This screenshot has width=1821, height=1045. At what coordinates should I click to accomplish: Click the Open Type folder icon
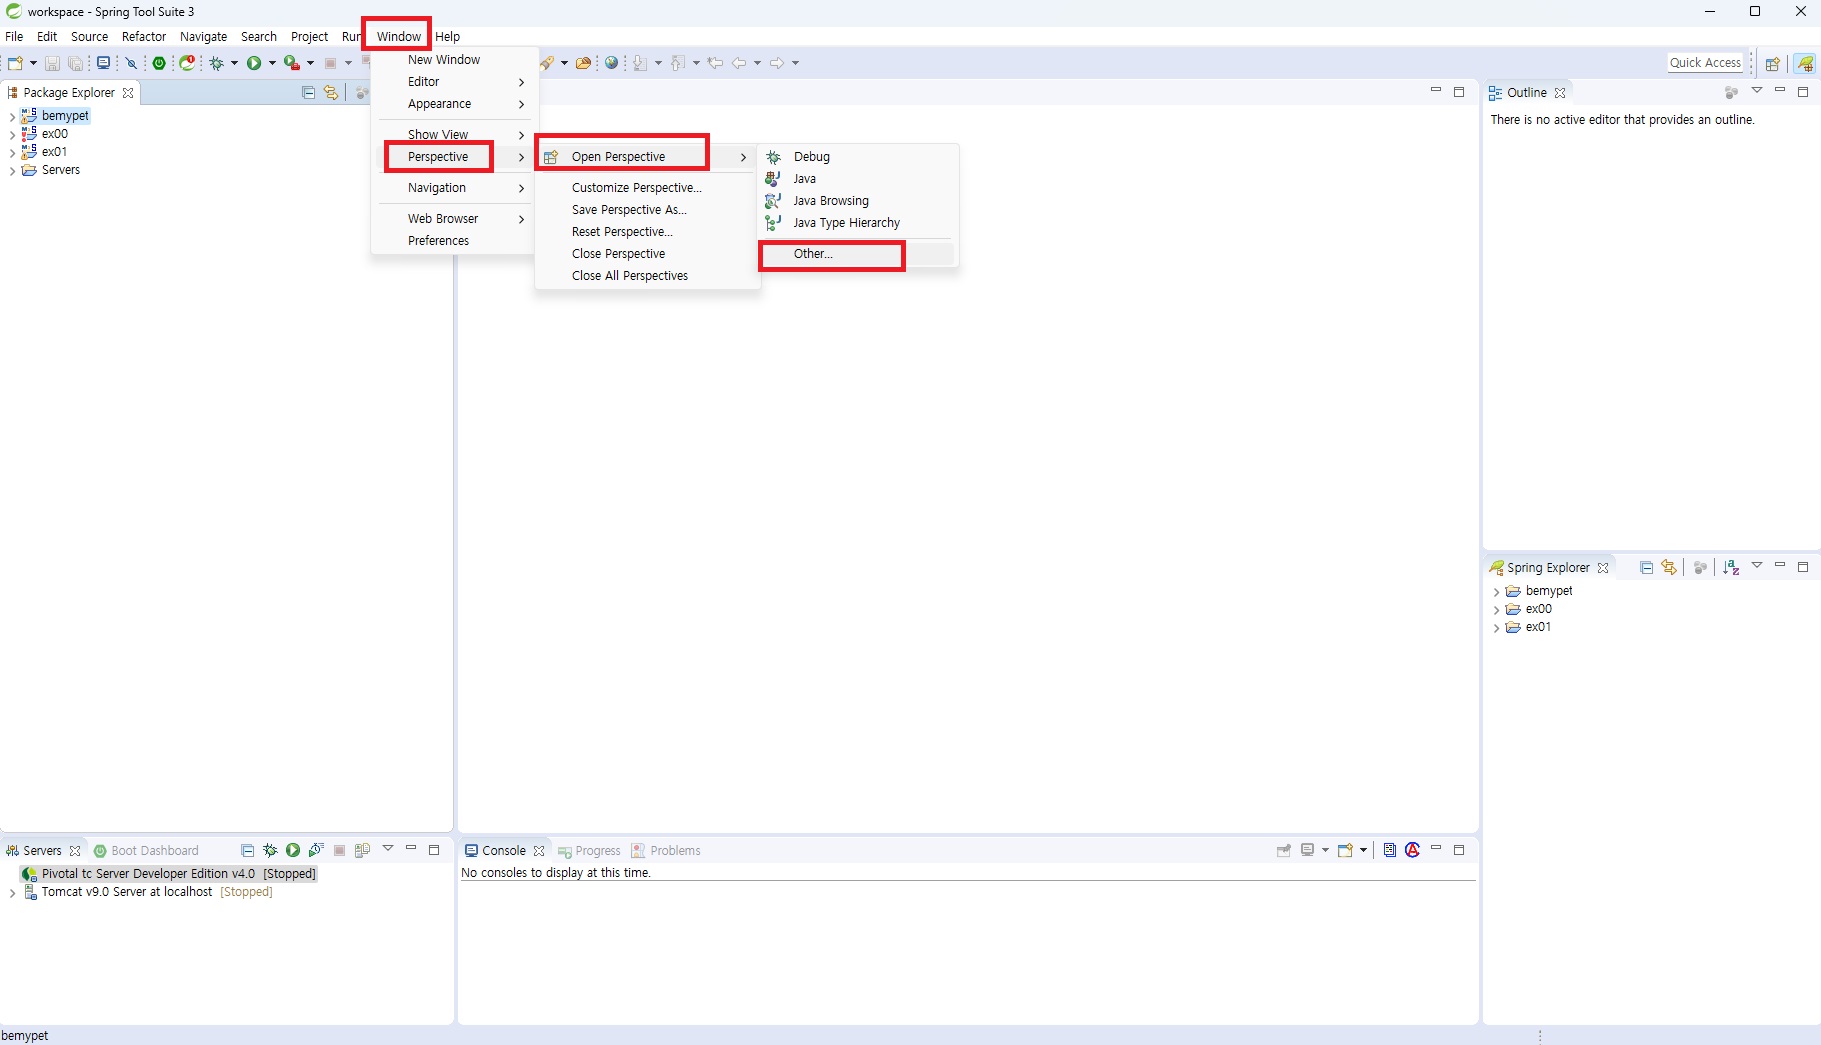point(583,62)
